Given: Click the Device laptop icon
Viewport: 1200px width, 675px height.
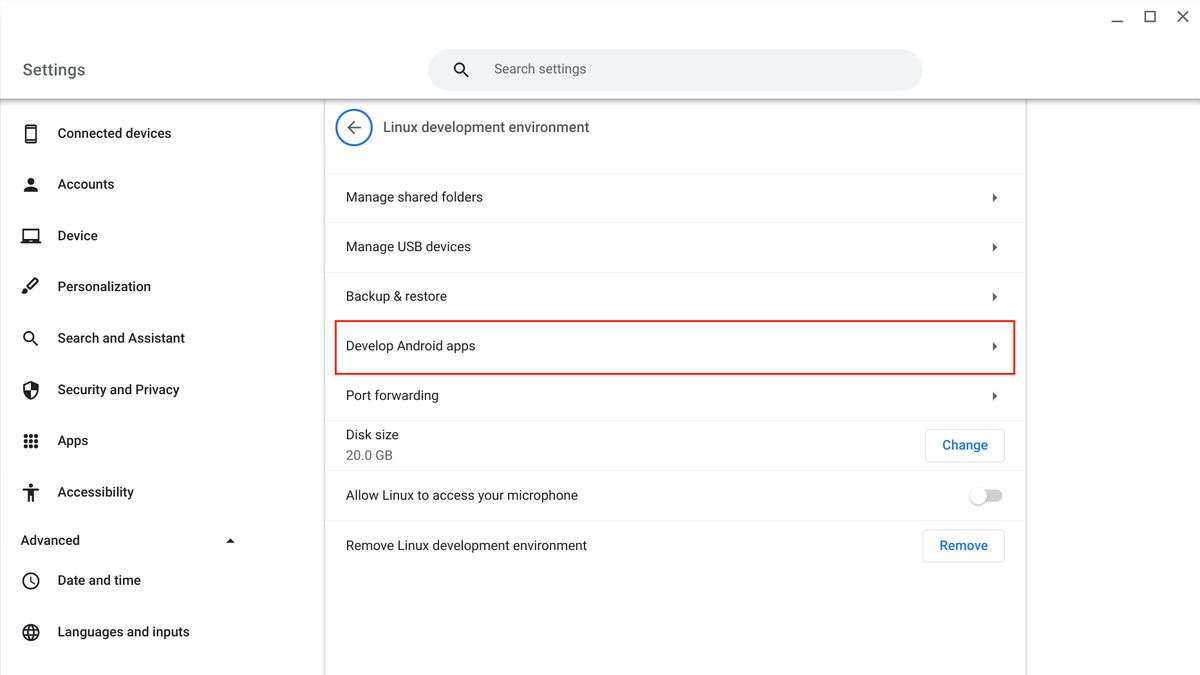Looking at the screenshot, I should (31, 236).
